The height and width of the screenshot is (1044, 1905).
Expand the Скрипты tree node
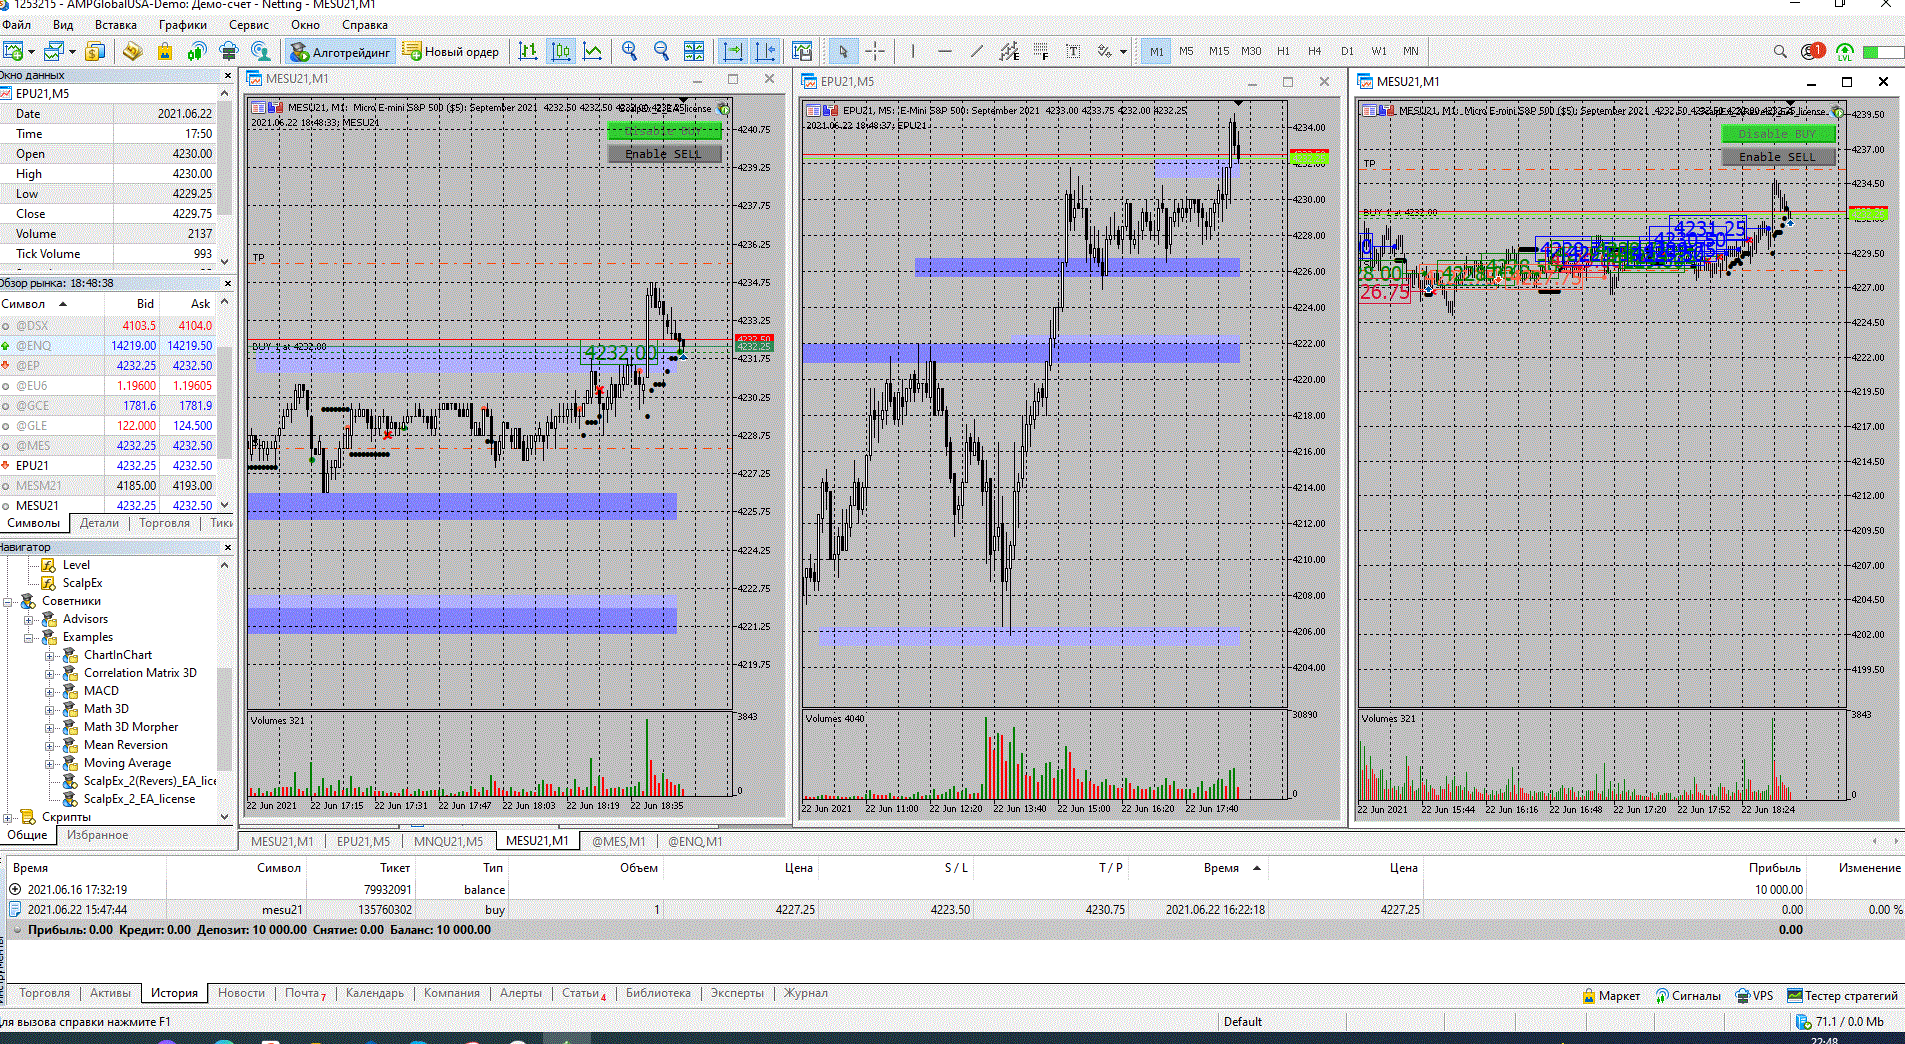8,817
